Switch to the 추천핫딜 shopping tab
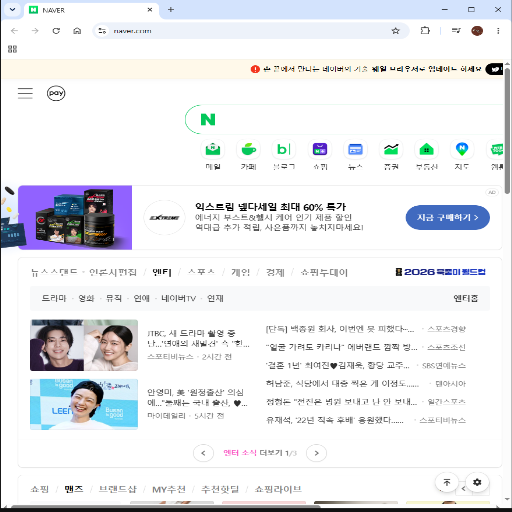Screen dimensions: 512x512 (x=220, y=489)
